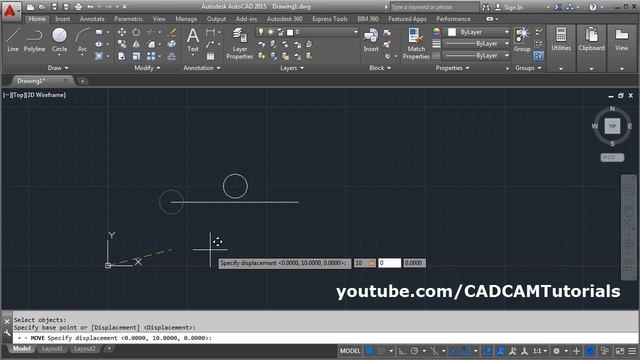The height and width of the screenshot is (360, 640).
Task: Click the Explode tool in Modify panel
Action: (x=172, y=44)
